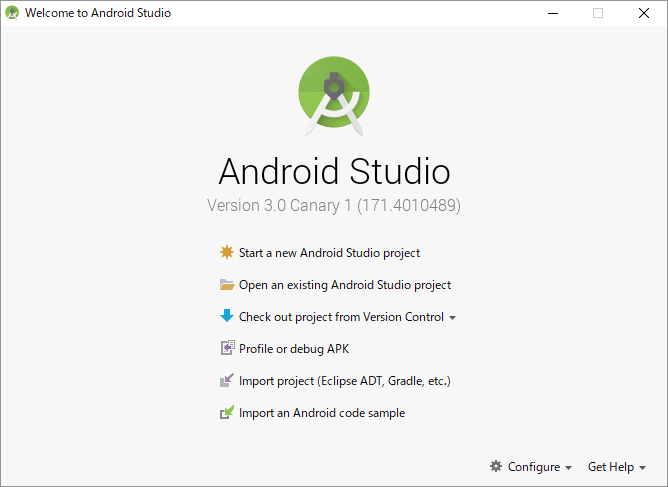Choose Import project (Eclipse ADT, Gradle, etc.)
The height and width of the screenshot is (487, 668).
pyautogui.click(x=344, y=381)
